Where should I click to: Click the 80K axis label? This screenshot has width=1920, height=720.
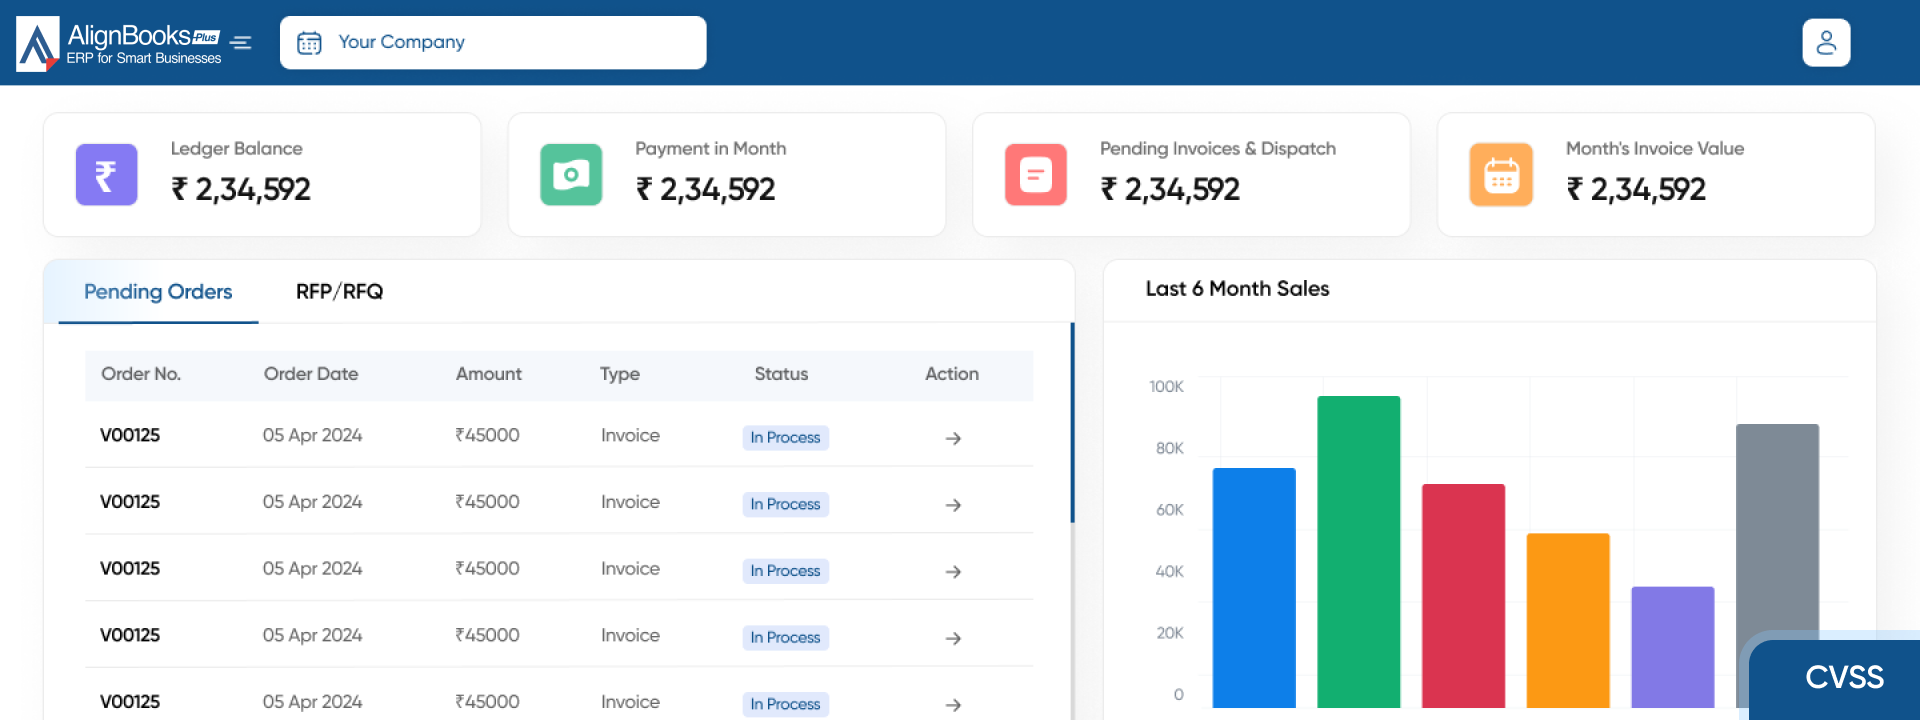[1170, 448]
